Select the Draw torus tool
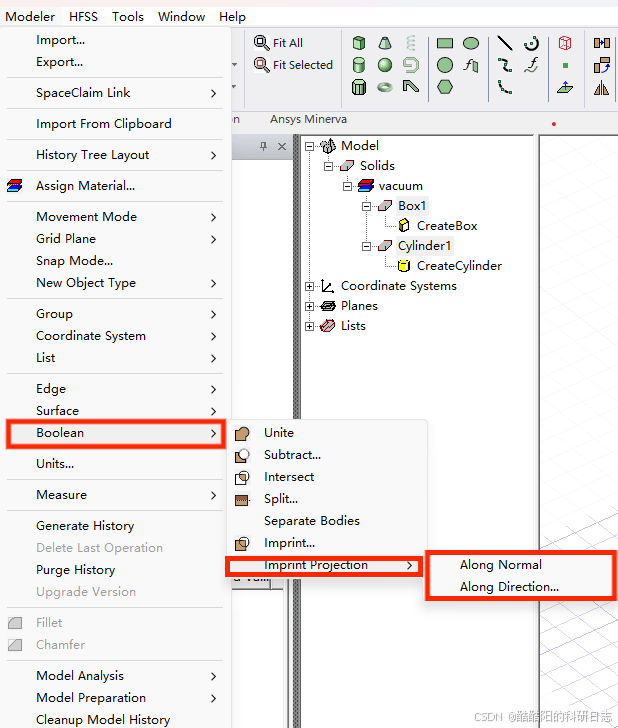This screenshot has width=618, height=728. pyautogui.click(x=384, y=87)
